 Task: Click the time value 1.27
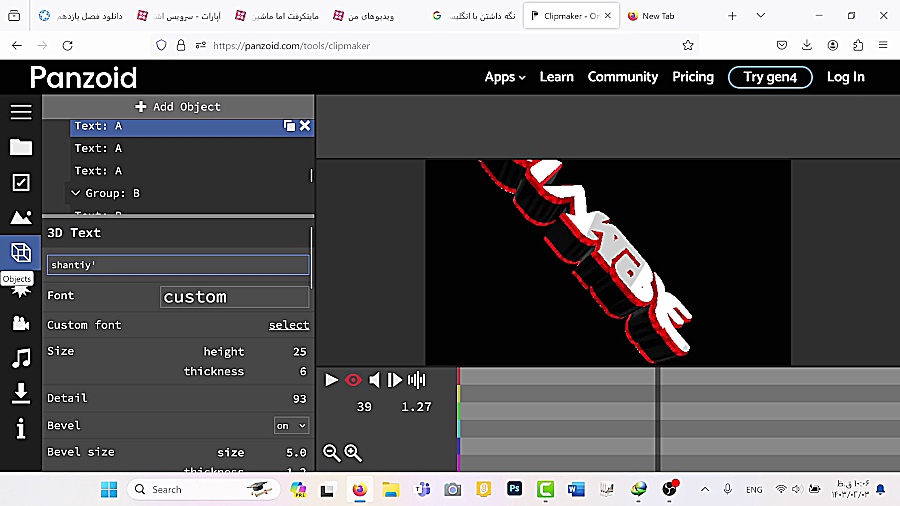tap(416, 407)
